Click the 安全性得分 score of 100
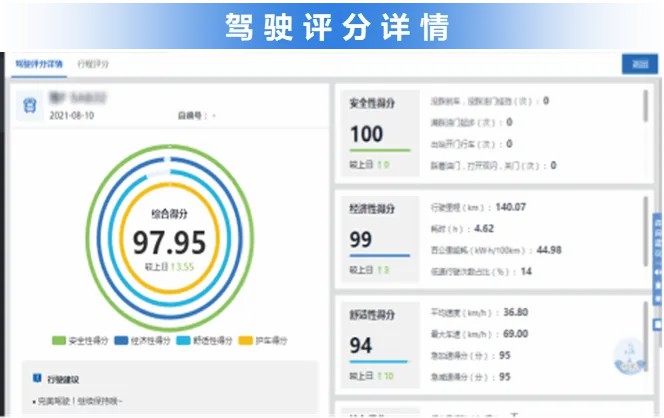This screenshot has height=418, width=664. point(367,134)
